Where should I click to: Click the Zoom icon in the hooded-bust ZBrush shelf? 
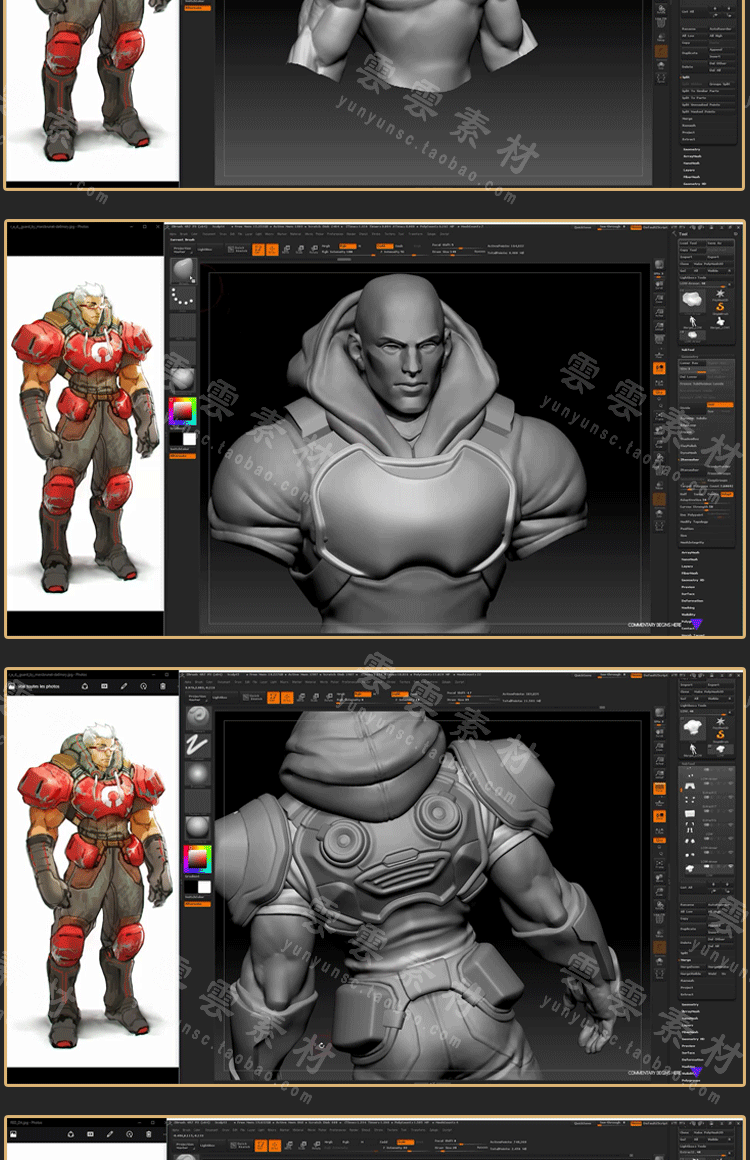click(x=659, y=299)
